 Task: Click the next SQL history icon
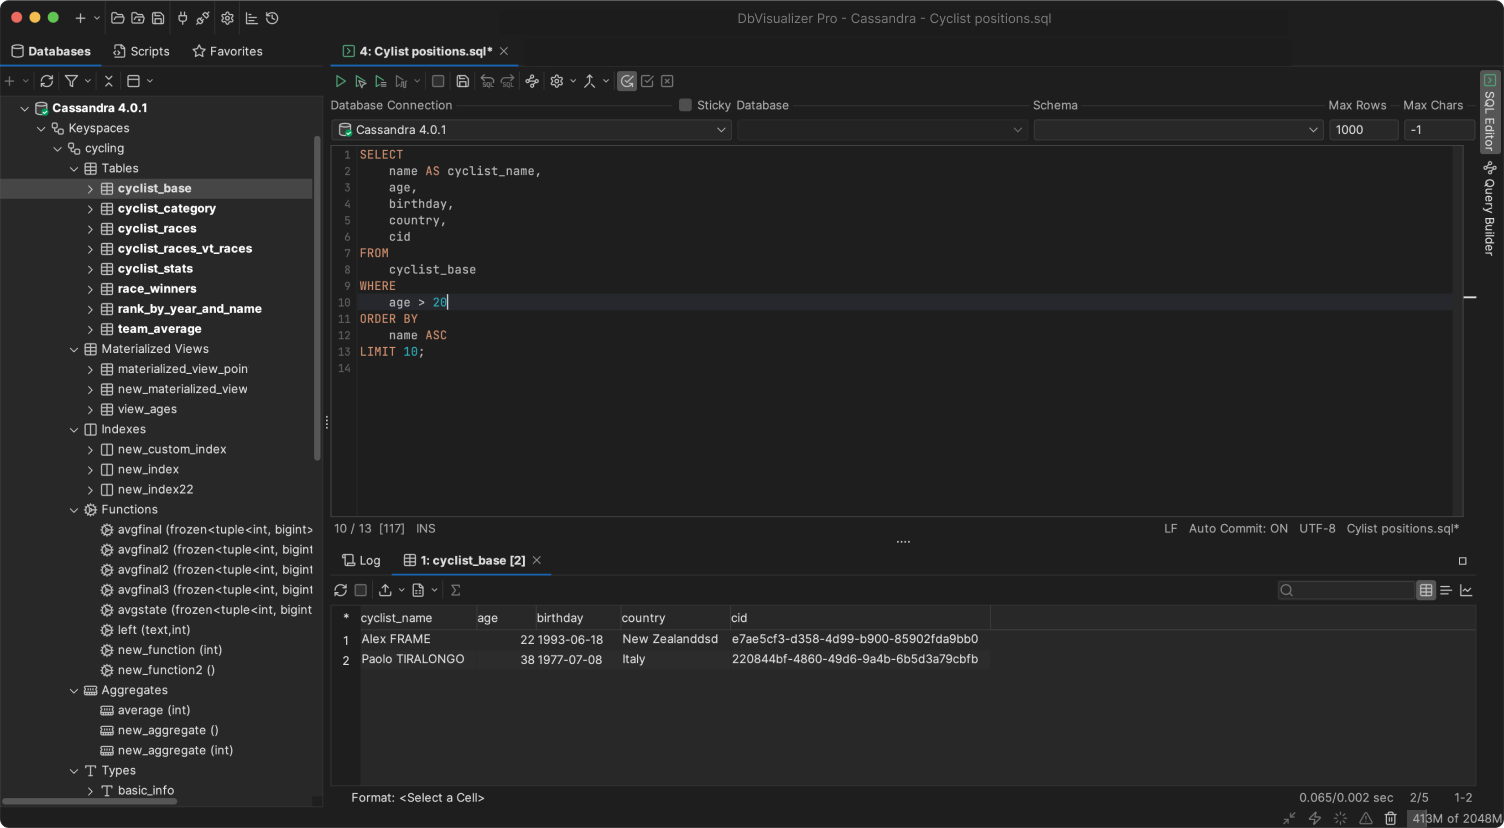[508, 81]
